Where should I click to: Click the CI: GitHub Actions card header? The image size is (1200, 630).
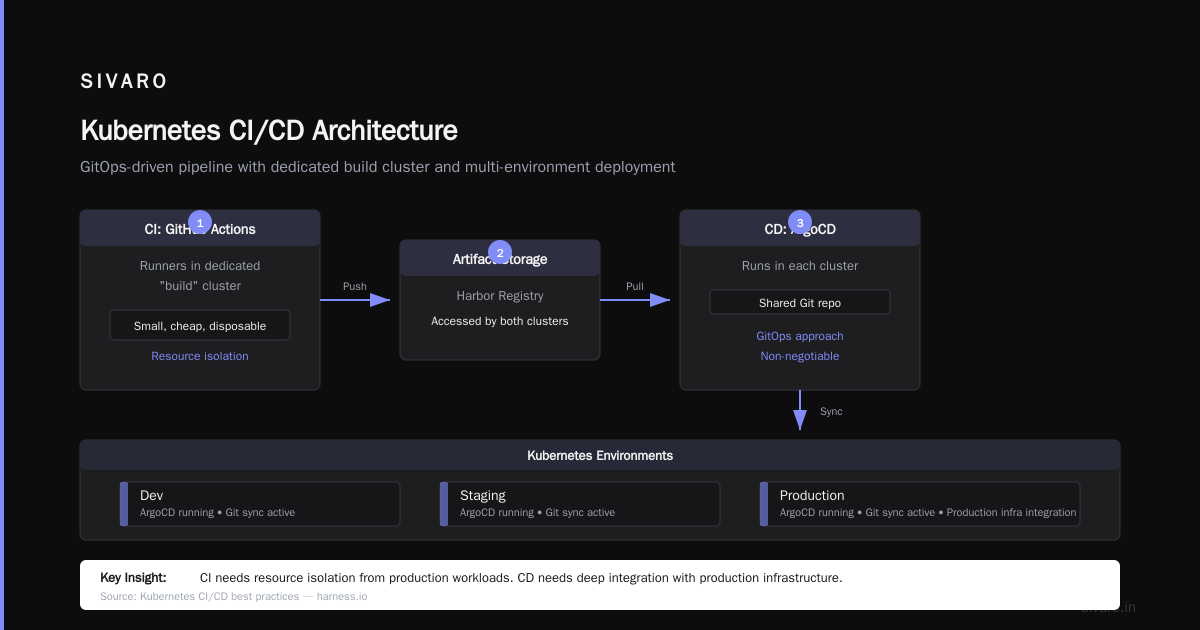[x=200, y=229]
